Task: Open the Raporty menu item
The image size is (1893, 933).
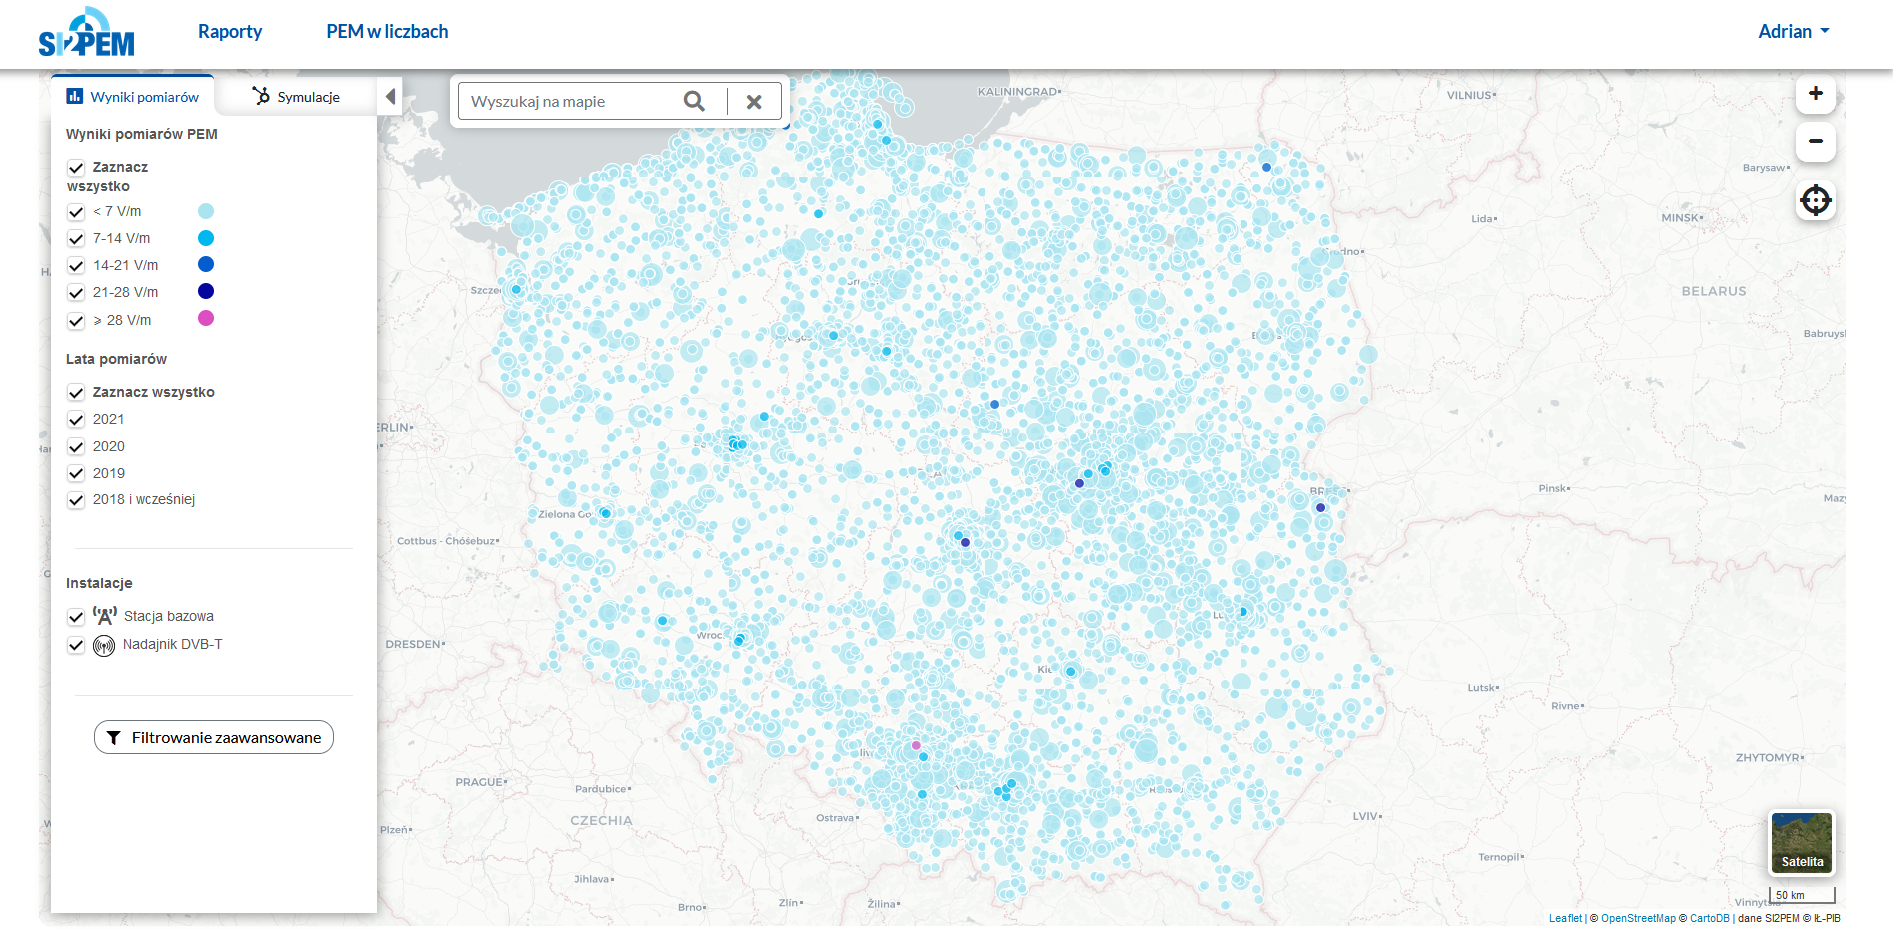Action: point(230,31)
